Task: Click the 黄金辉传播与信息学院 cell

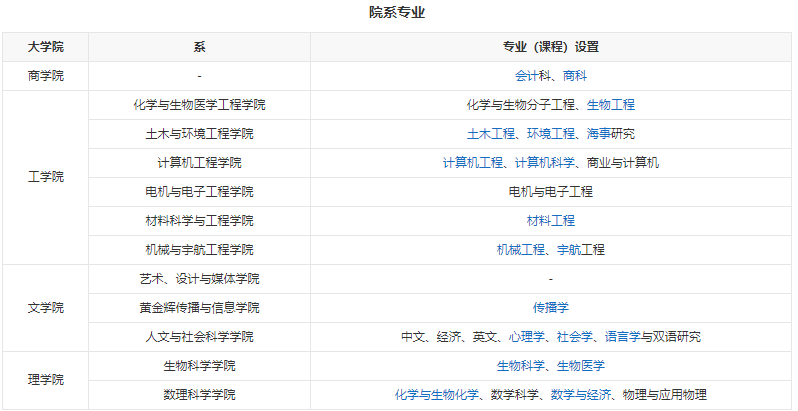Action: (200, 308)
